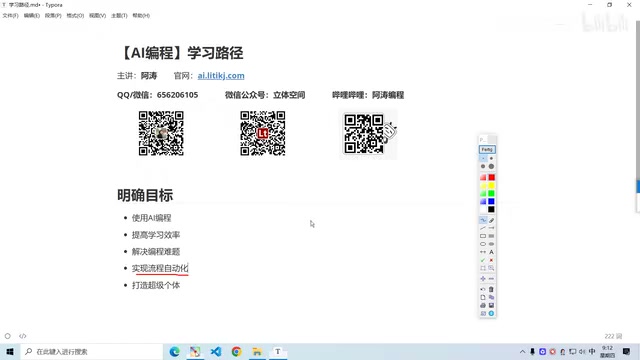Select the smallest pen width dot
This screenshot has height=360, width=640.
click(x=483, y=158)
